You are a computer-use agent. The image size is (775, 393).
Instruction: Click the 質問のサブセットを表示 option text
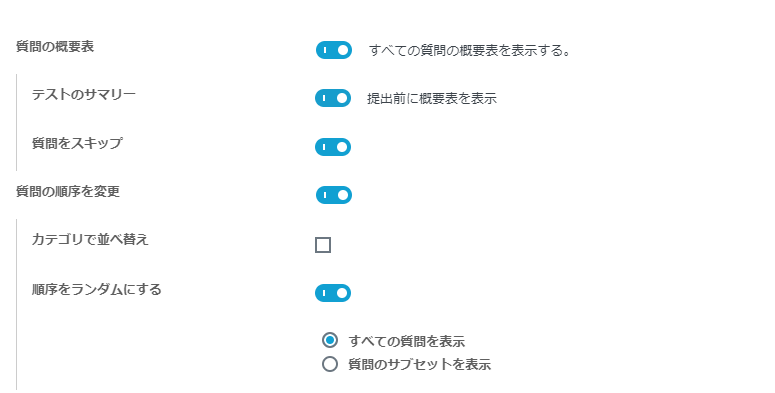(x=420, y=364)
